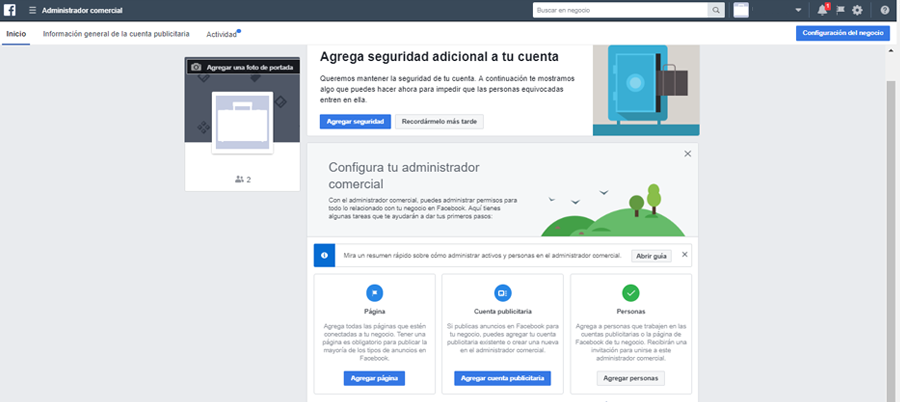Focus the Buscar en negocio search field

(620, 10)
